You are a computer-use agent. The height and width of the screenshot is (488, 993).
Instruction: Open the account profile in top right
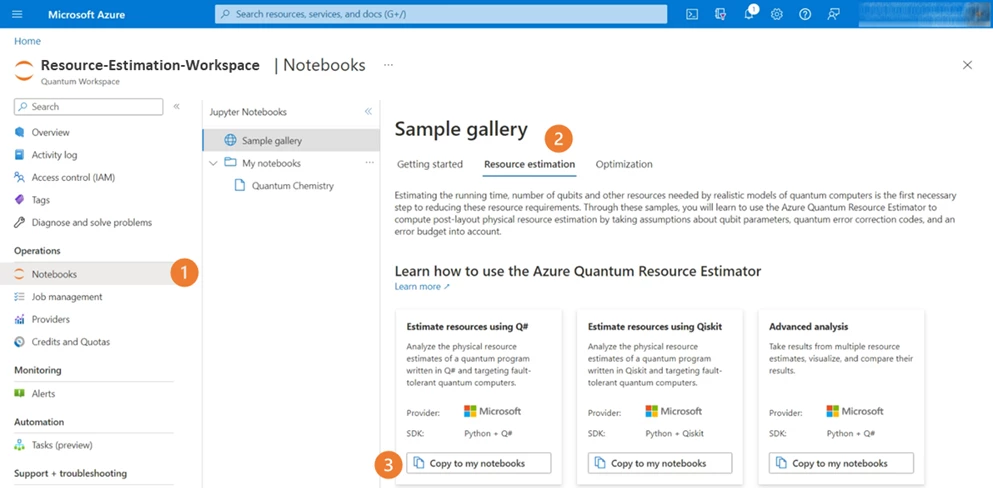pos(925,14)
